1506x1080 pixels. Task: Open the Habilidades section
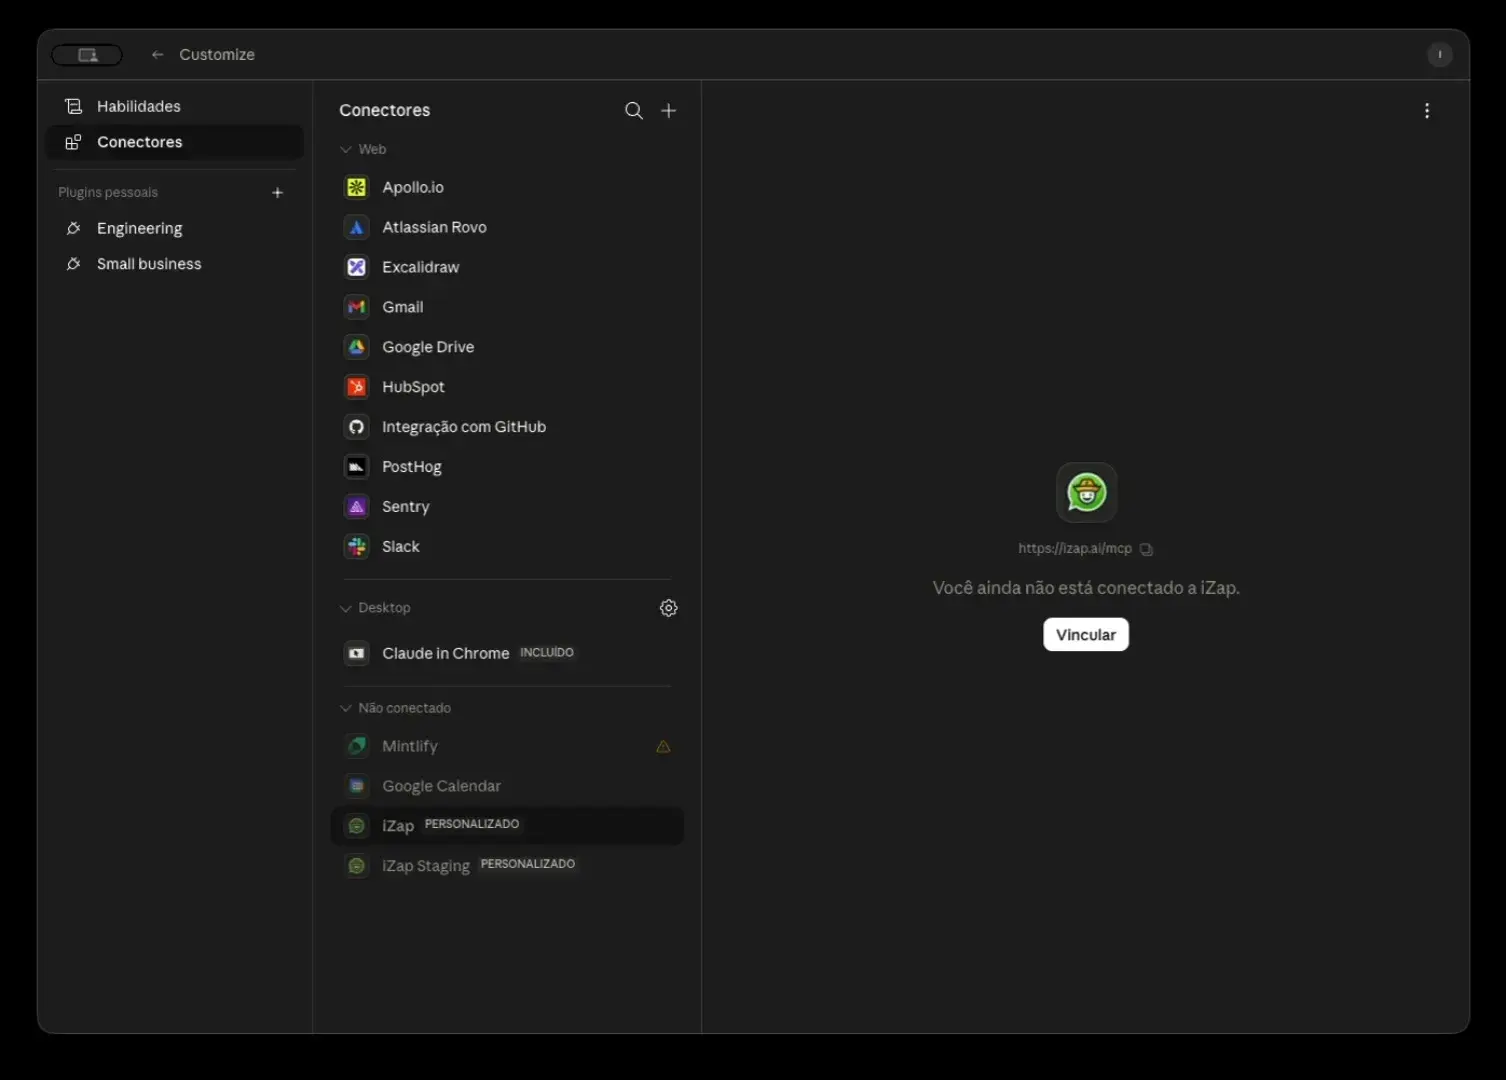pyautogui.click(x=174, y=106)
